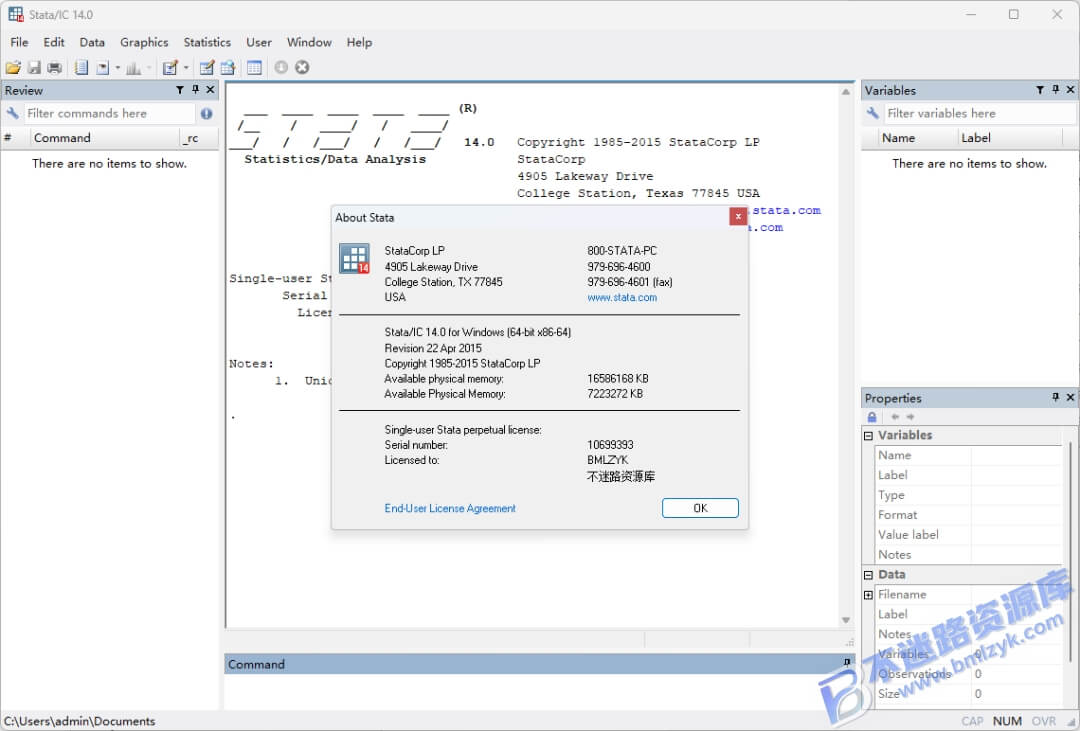Open Data Editor (Browse) magnifier icon
Image resolution: width=1080 pixels, height=731 pixels.
click(x=228, y=68)
